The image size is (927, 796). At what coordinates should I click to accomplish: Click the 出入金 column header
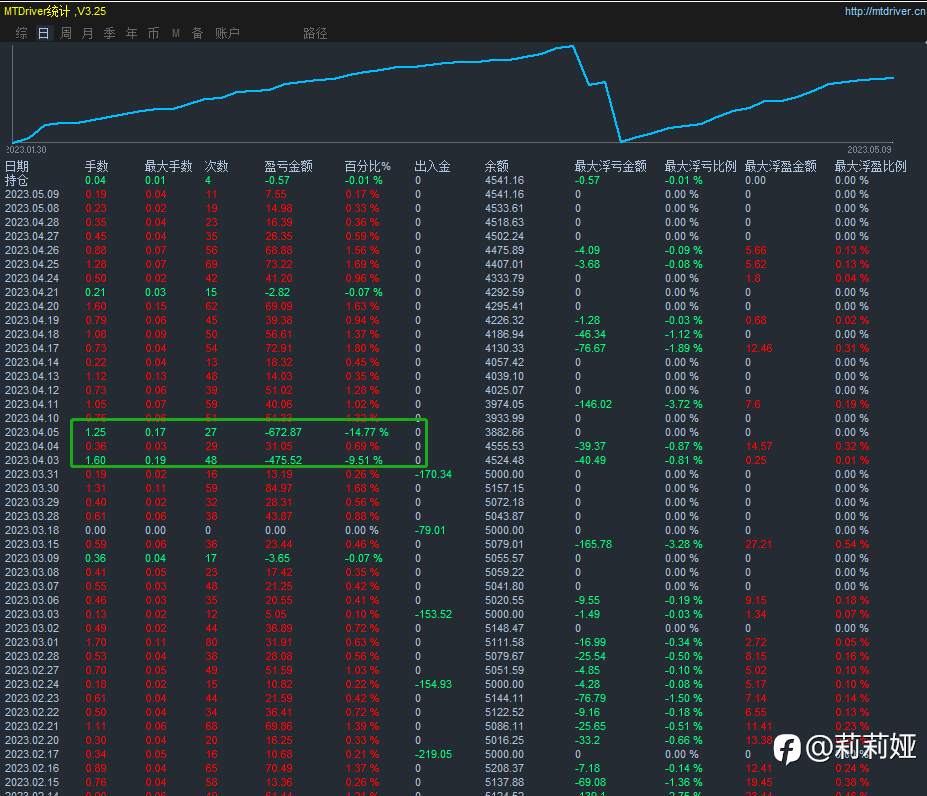click(432, 166)
